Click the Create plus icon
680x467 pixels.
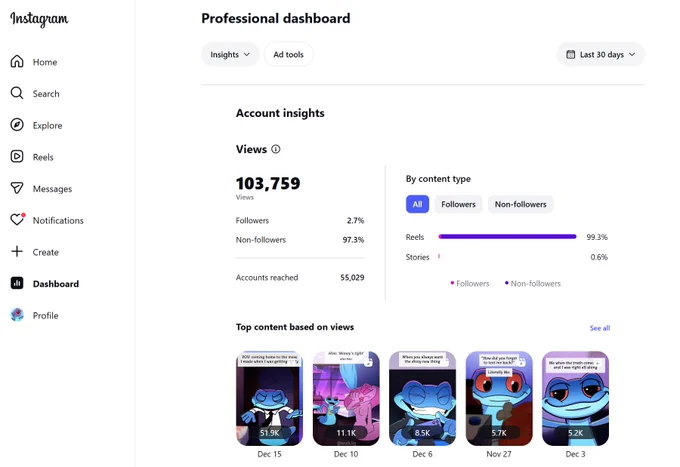pyautogui.click(x=17, y=251)
